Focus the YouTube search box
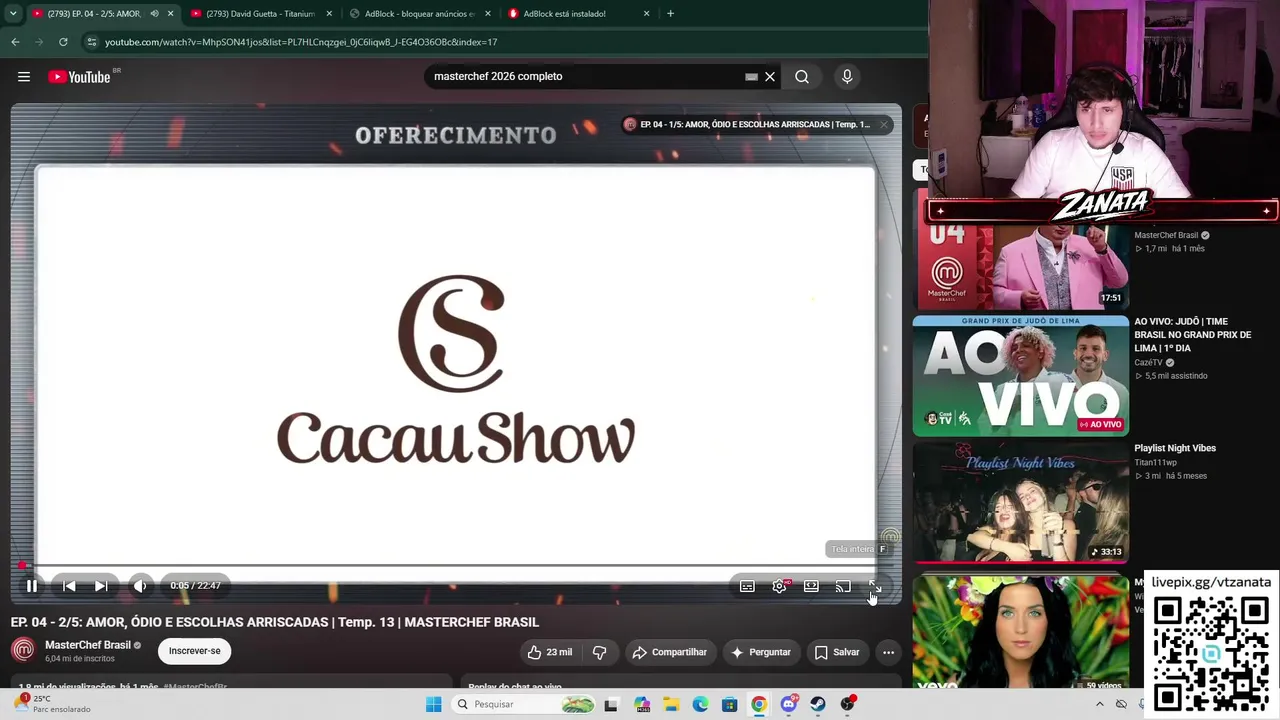The height and width of the screenshot is (720, 1280). coord(585,77)
